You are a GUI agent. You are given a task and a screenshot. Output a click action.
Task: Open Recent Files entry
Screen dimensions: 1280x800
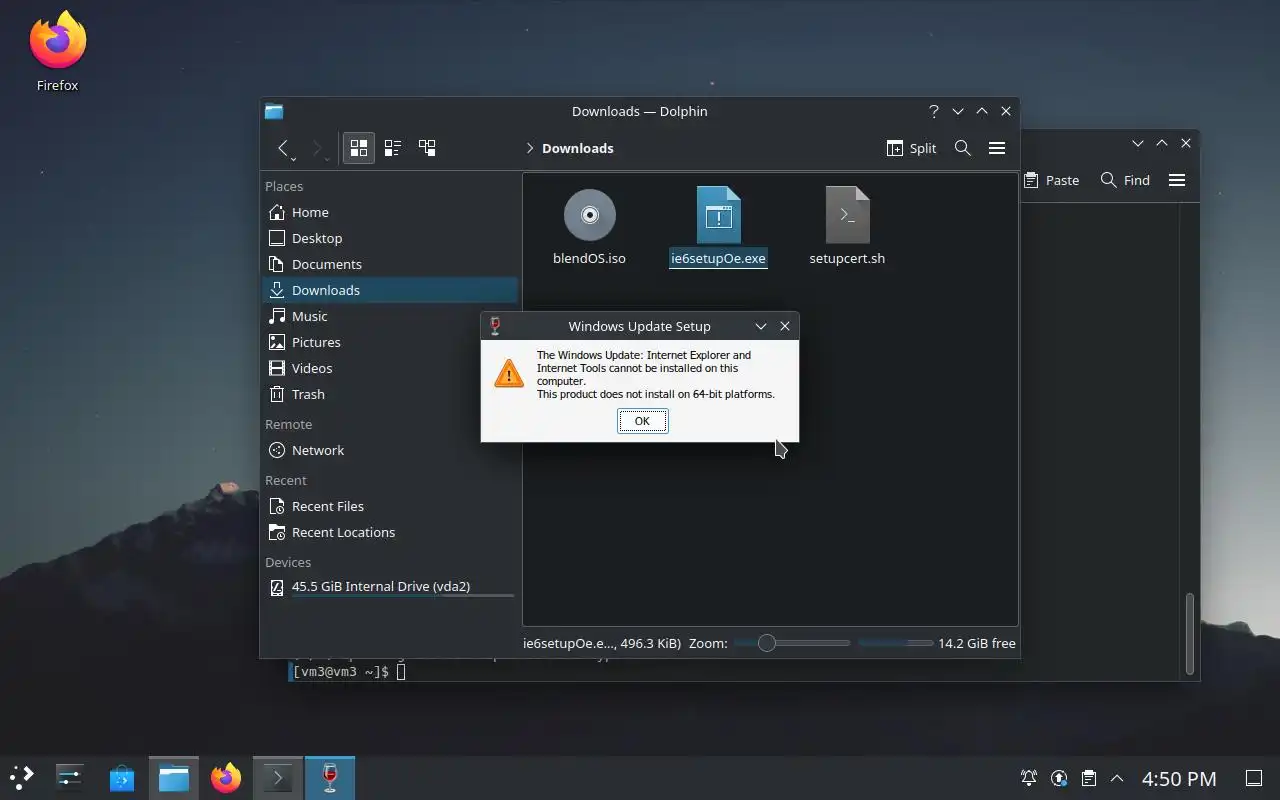[390, 506]
